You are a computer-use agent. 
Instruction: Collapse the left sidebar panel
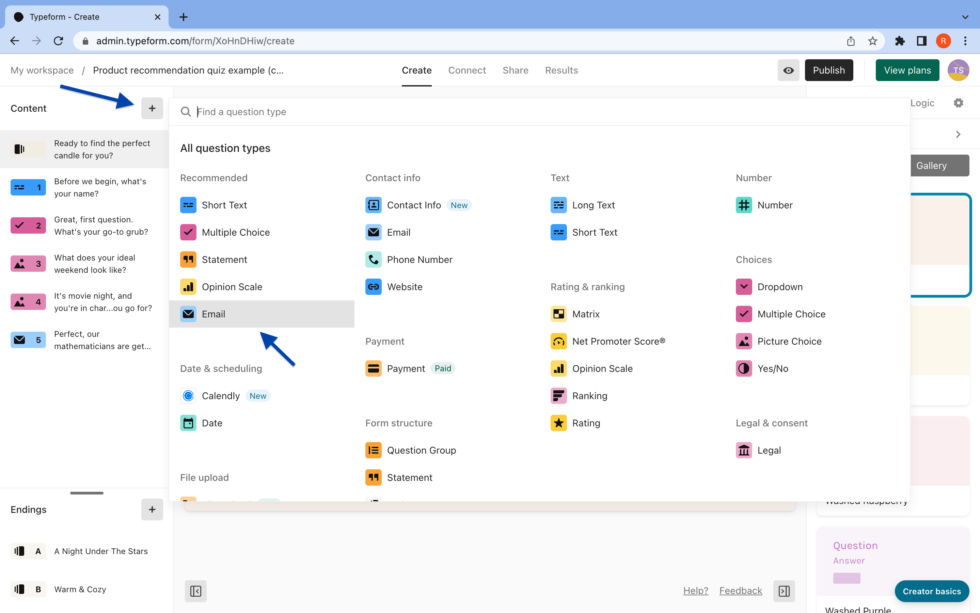[196, 591]
